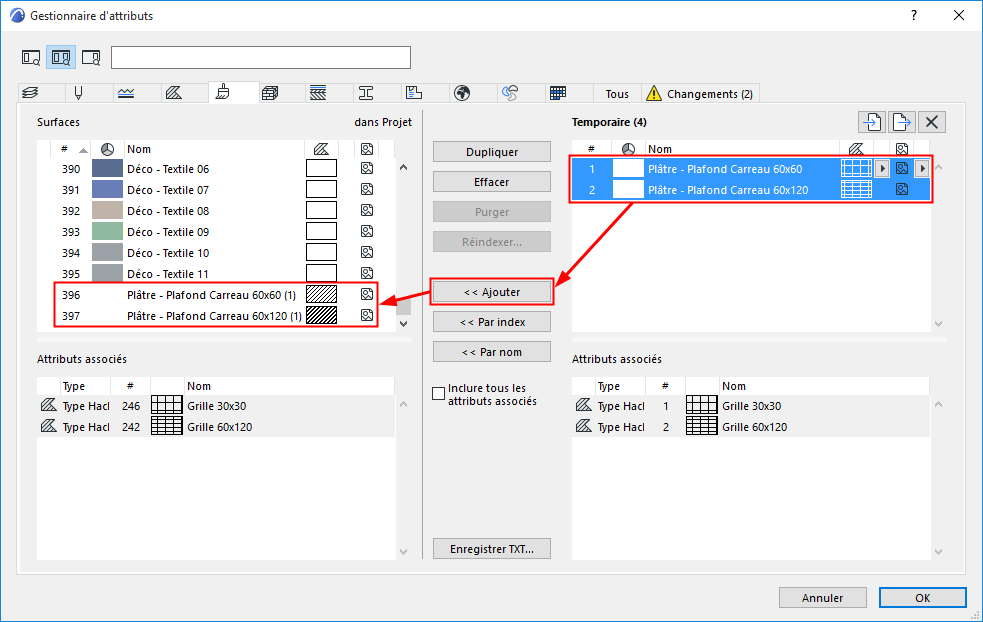
Task: Click the export attributes file icon
Action: tap(902, 122)
